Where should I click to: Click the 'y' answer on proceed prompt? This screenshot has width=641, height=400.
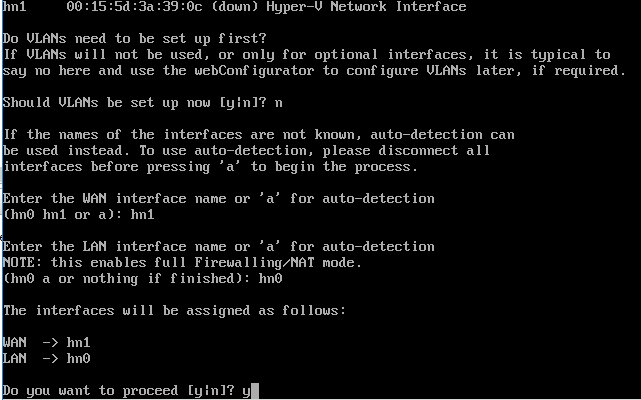(246, 392)
